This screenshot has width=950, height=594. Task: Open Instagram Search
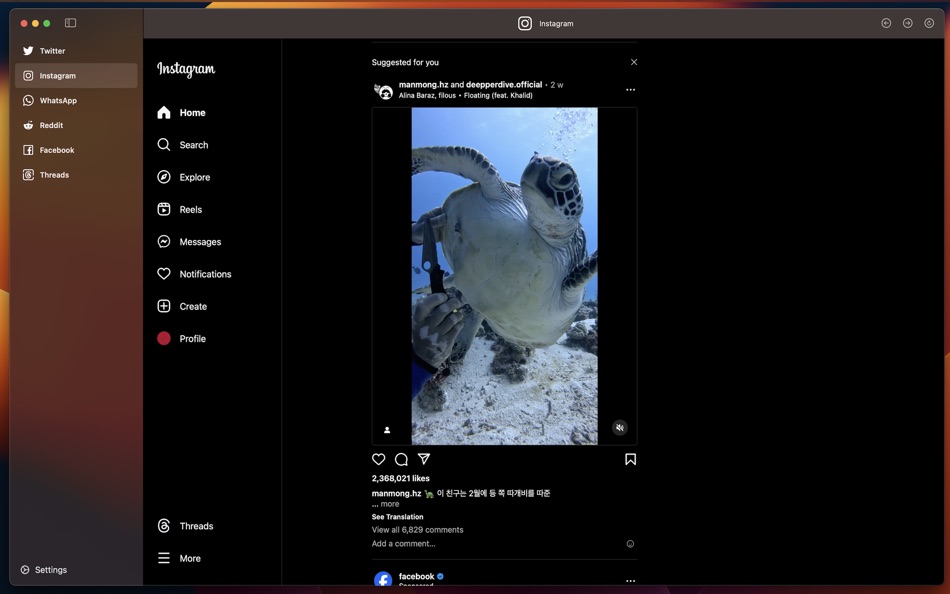(183, 145)
